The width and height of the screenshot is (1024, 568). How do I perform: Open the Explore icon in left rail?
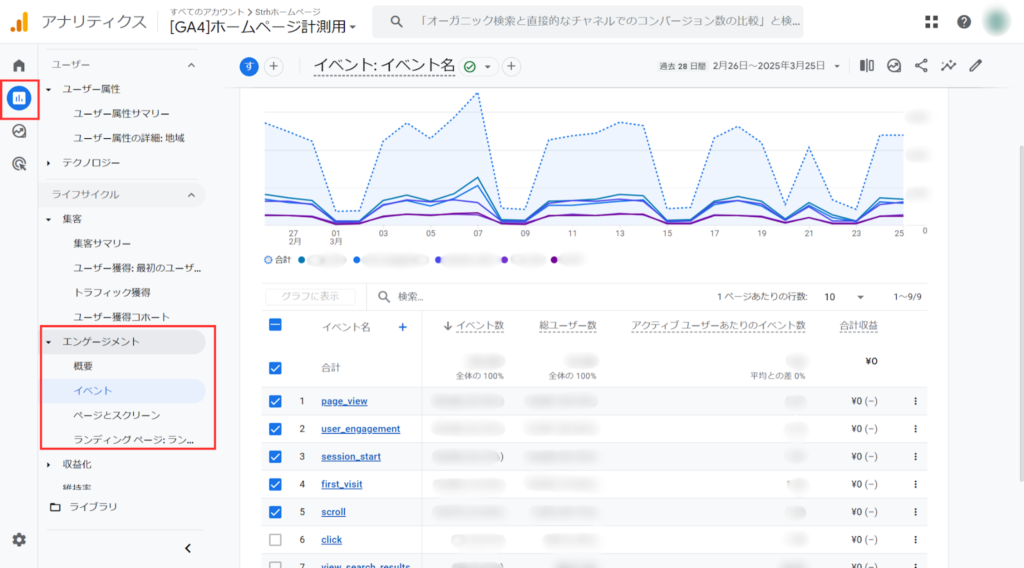click(x=19, y=131)
